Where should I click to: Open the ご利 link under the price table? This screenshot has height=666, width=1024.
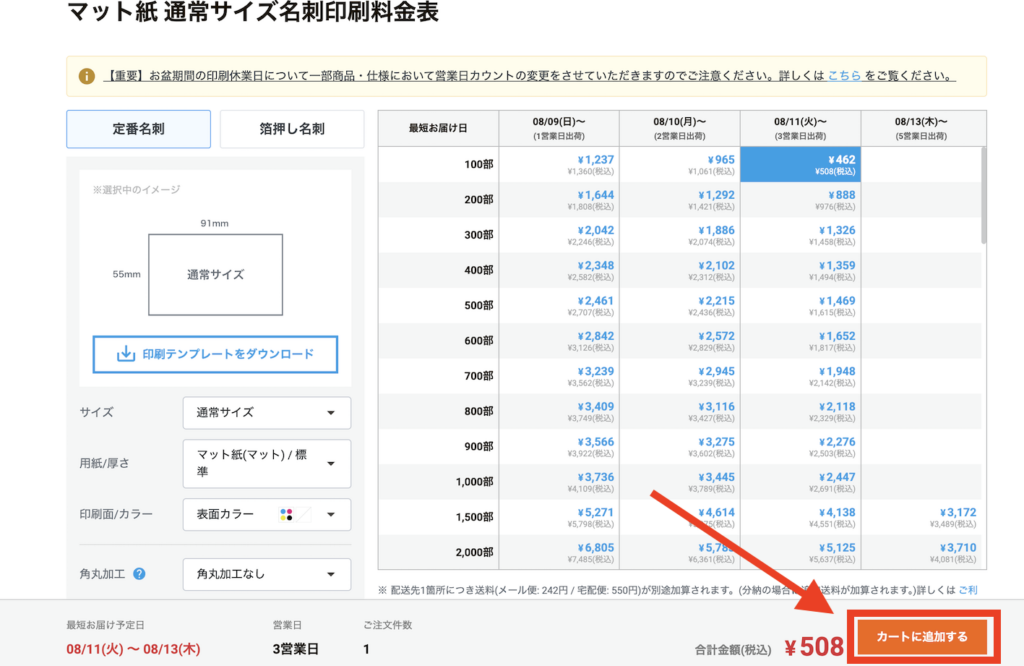tap(968, 590)
